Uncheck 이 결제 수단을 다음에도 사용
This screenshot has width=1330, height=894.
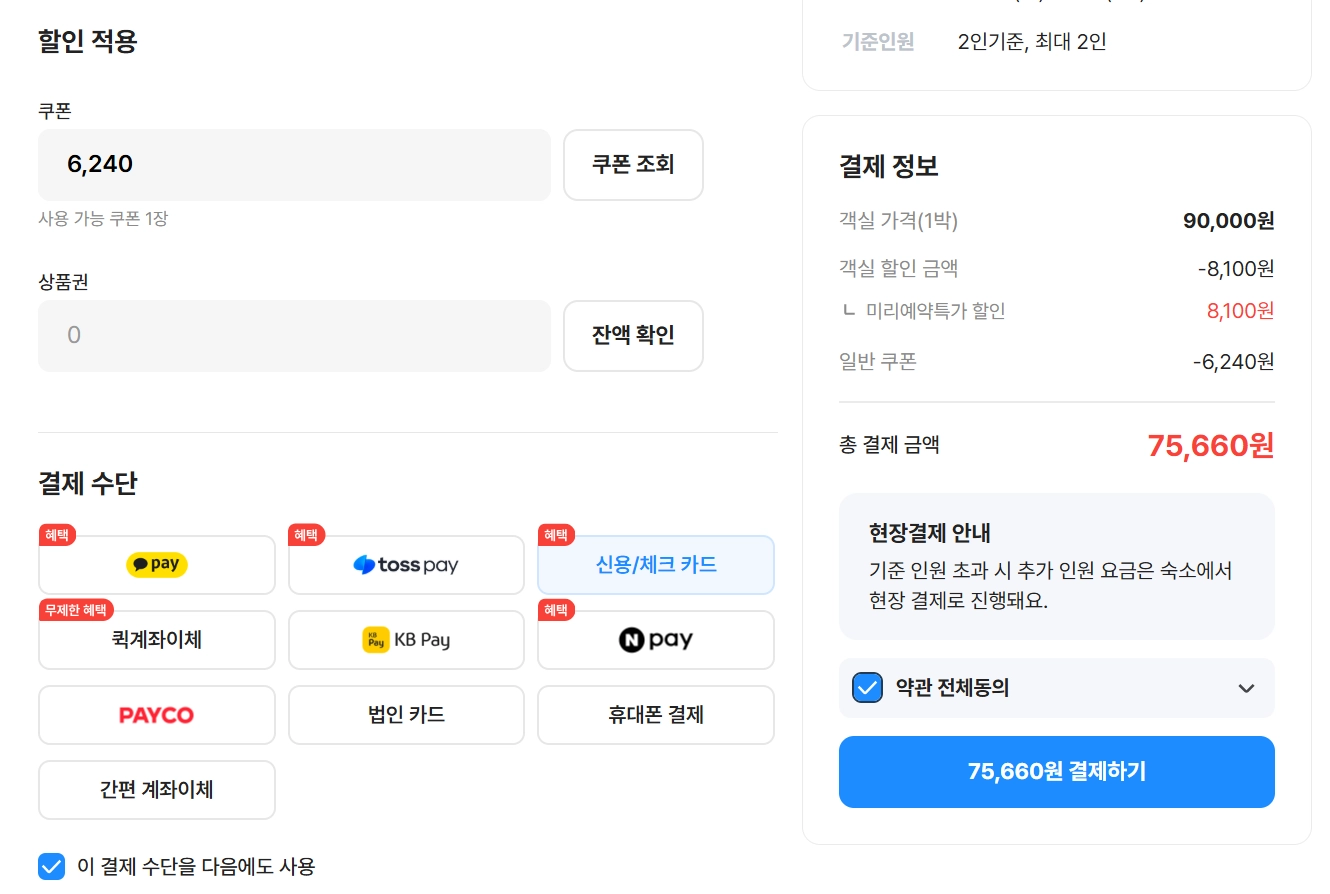pyautogui.click(x=51, y=866)
